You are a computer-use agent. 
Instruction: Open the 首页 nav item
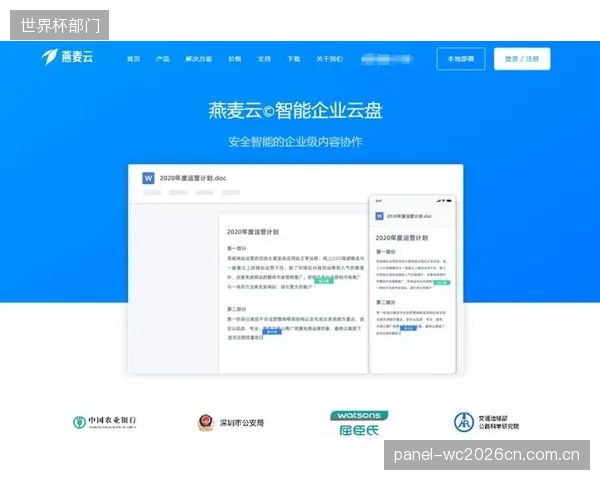point(133,59)
